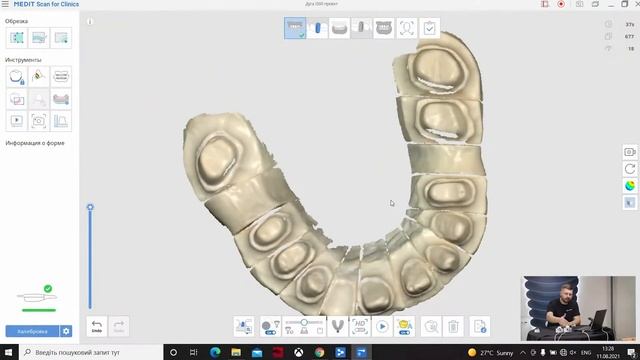Open Task View on the taskbar
640x360 pixels.
(193, 352)
